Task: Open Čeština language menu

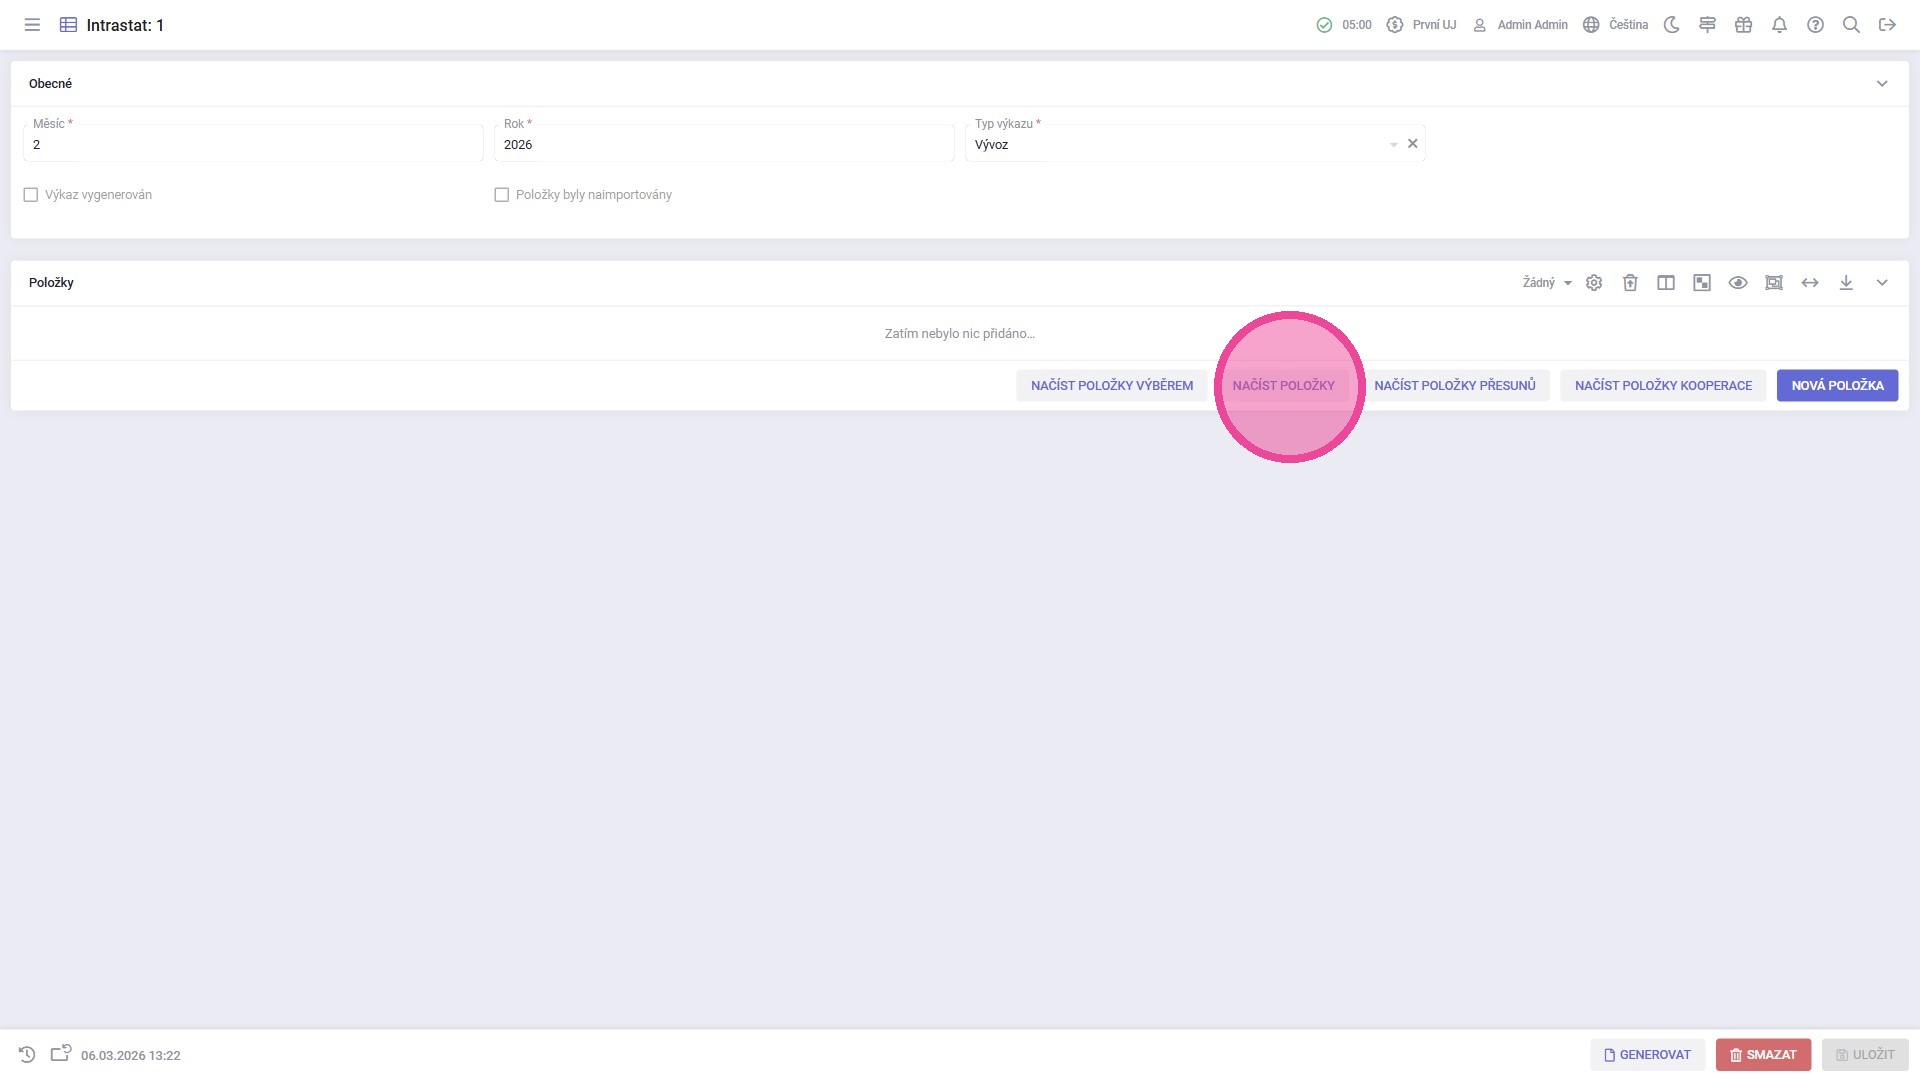Action: pos(1616,25)
